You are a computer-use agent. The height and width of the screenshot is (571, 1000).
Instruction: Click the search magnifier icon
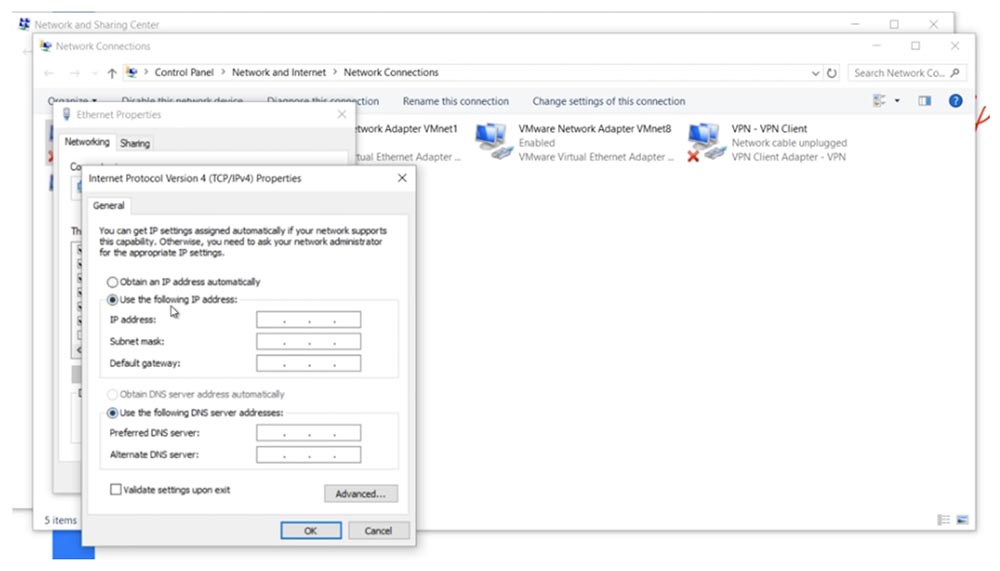pos(955,73)
